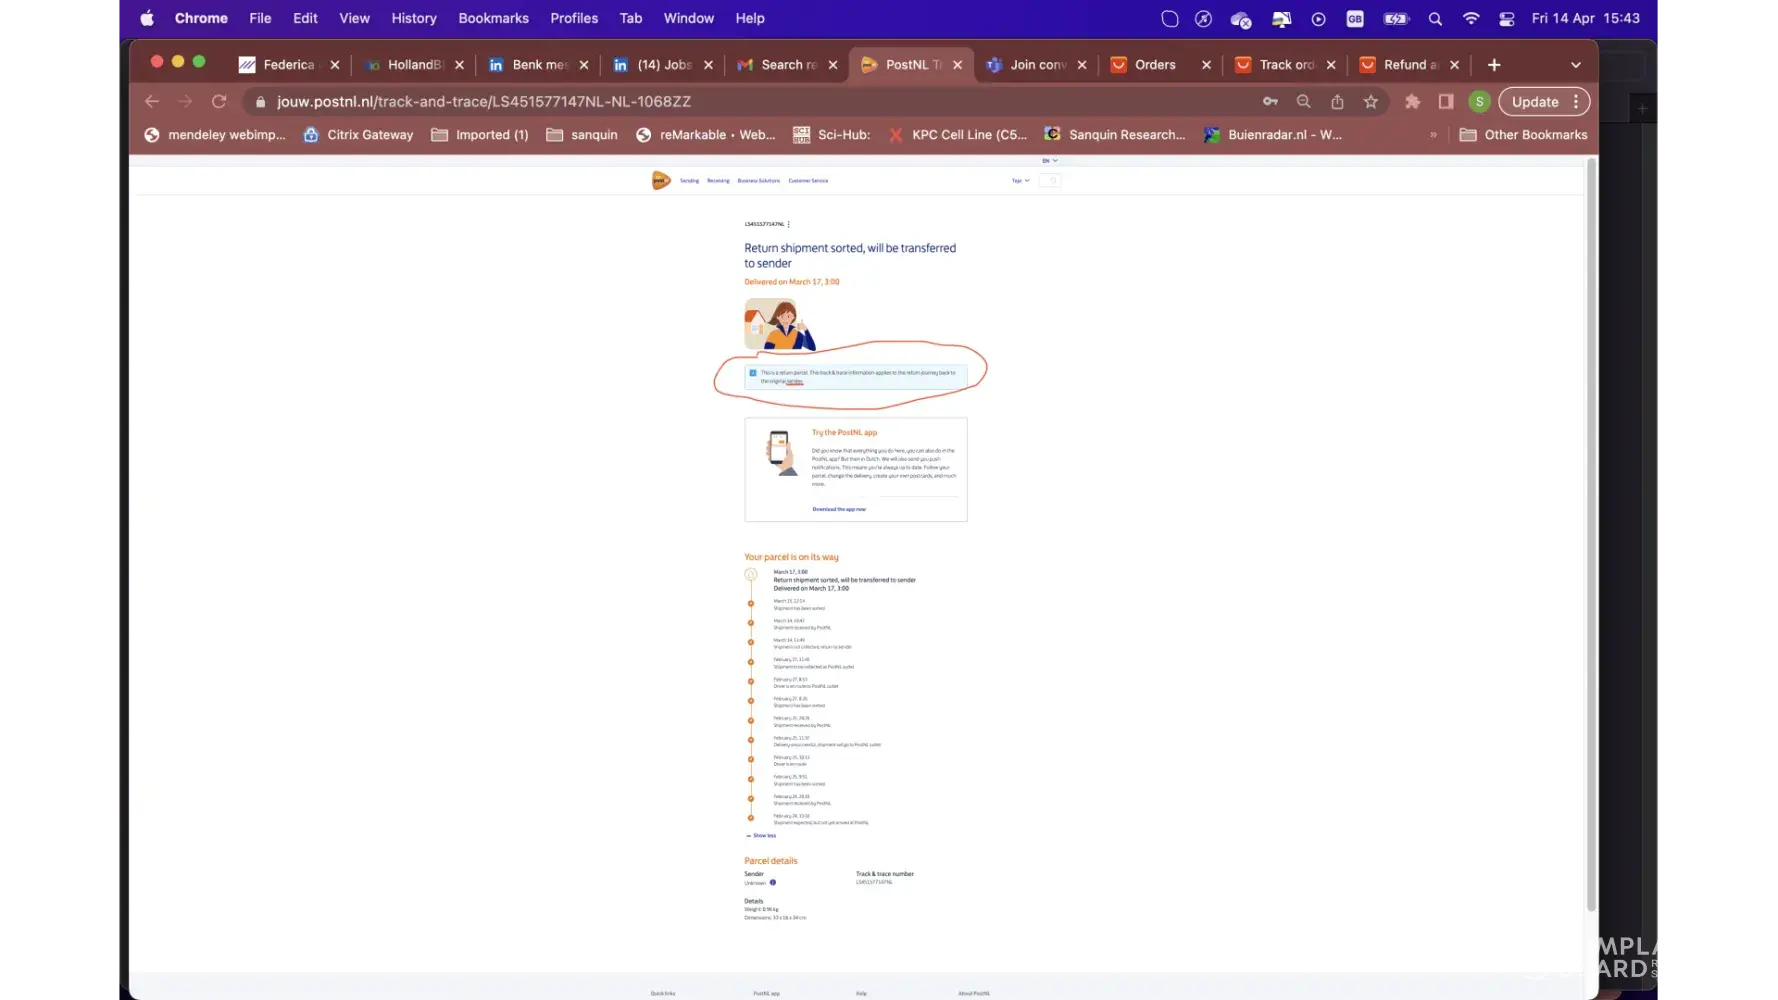
Task: Click the zoom magnifier icon in the address bar
Action: pos(1303,102)
